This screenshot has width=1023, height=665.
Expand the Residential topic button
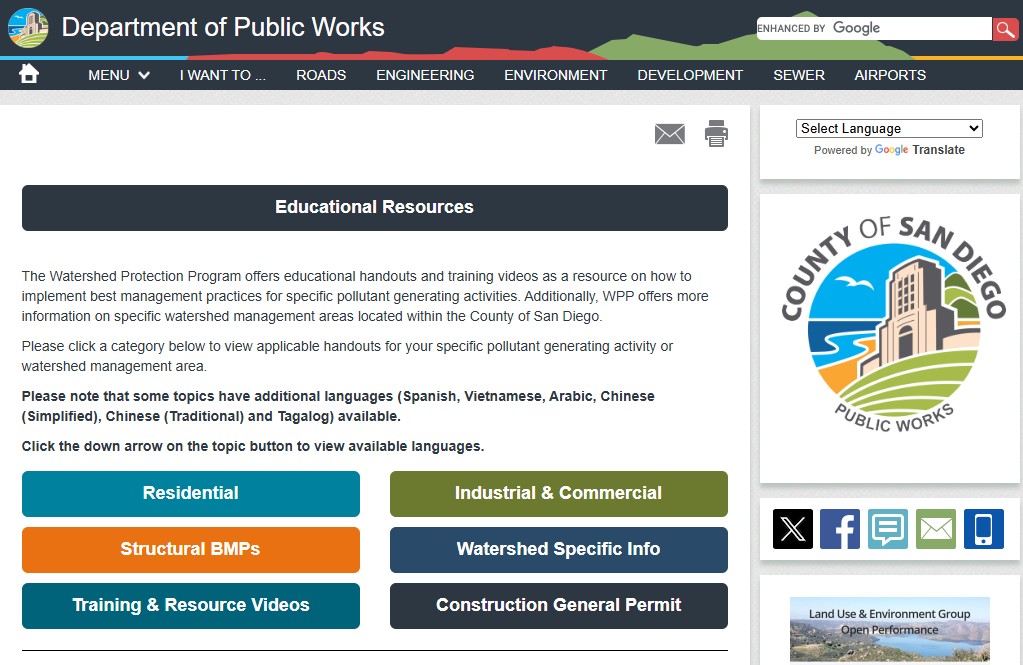tap(191, 493)
